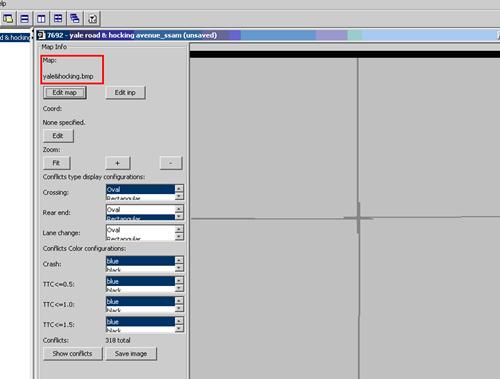Click the tile windows vertically toolbar icon
Image resolution: width=500 pixels, height=379 pixels.
(41, 18)
